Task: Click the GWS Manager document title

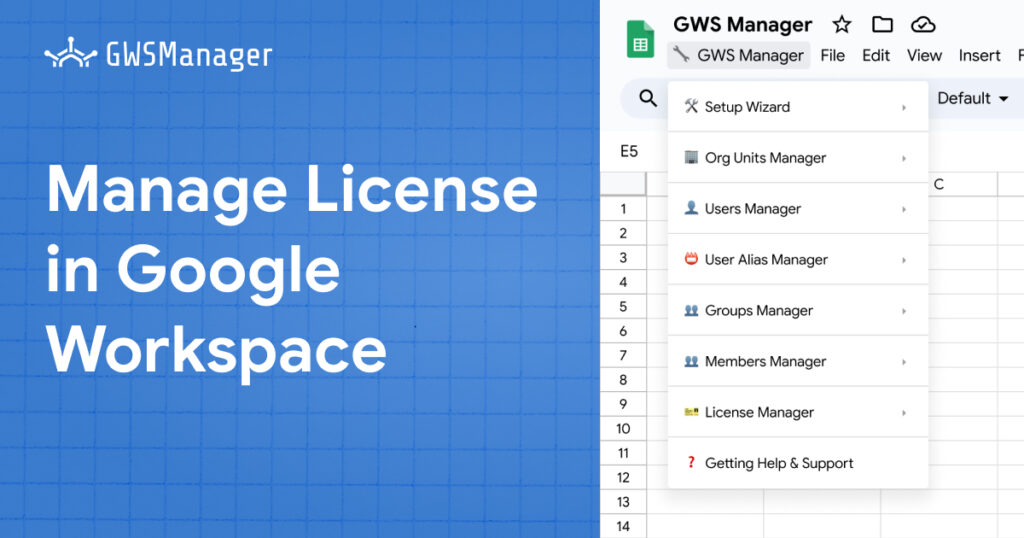Action: [742, 25]
